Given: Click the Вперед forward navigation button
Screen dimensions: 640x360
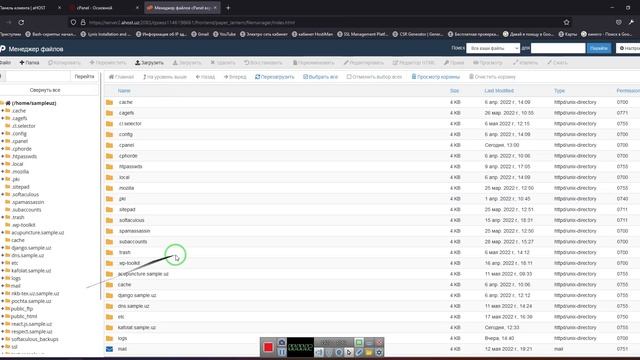Looking at the screenshot, I should 235,77.
